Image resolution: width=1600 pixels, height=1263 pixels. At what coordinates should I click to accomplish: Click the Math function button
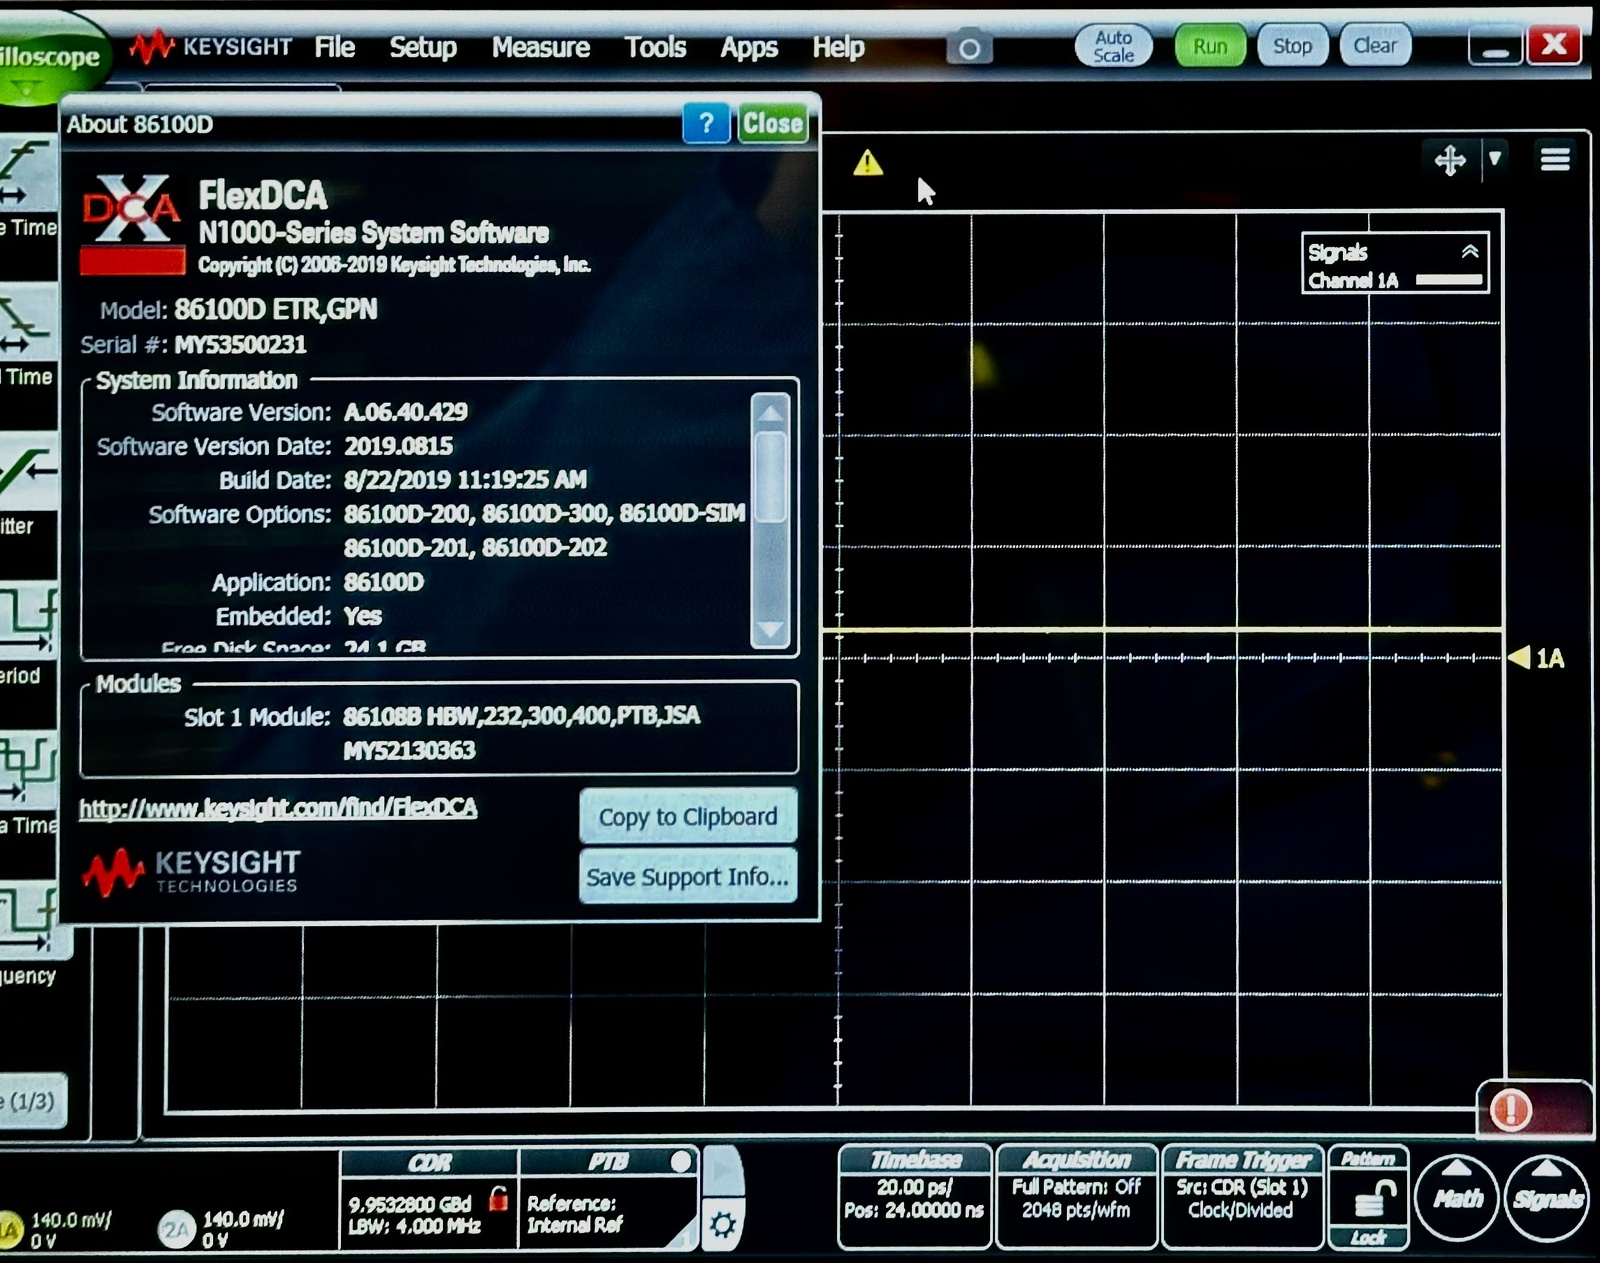point(1457,1199)
